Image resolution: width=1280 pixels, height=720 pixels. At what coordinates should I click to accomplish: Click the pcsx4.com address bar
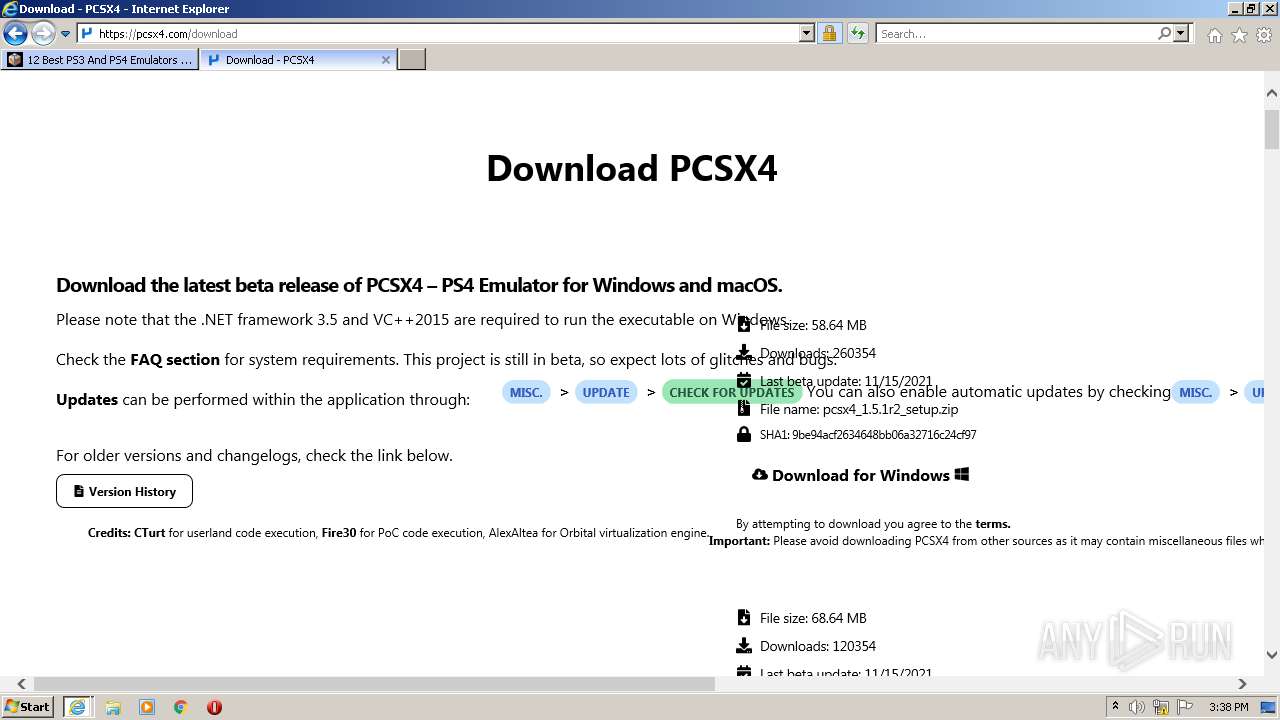tap(440, 33)
